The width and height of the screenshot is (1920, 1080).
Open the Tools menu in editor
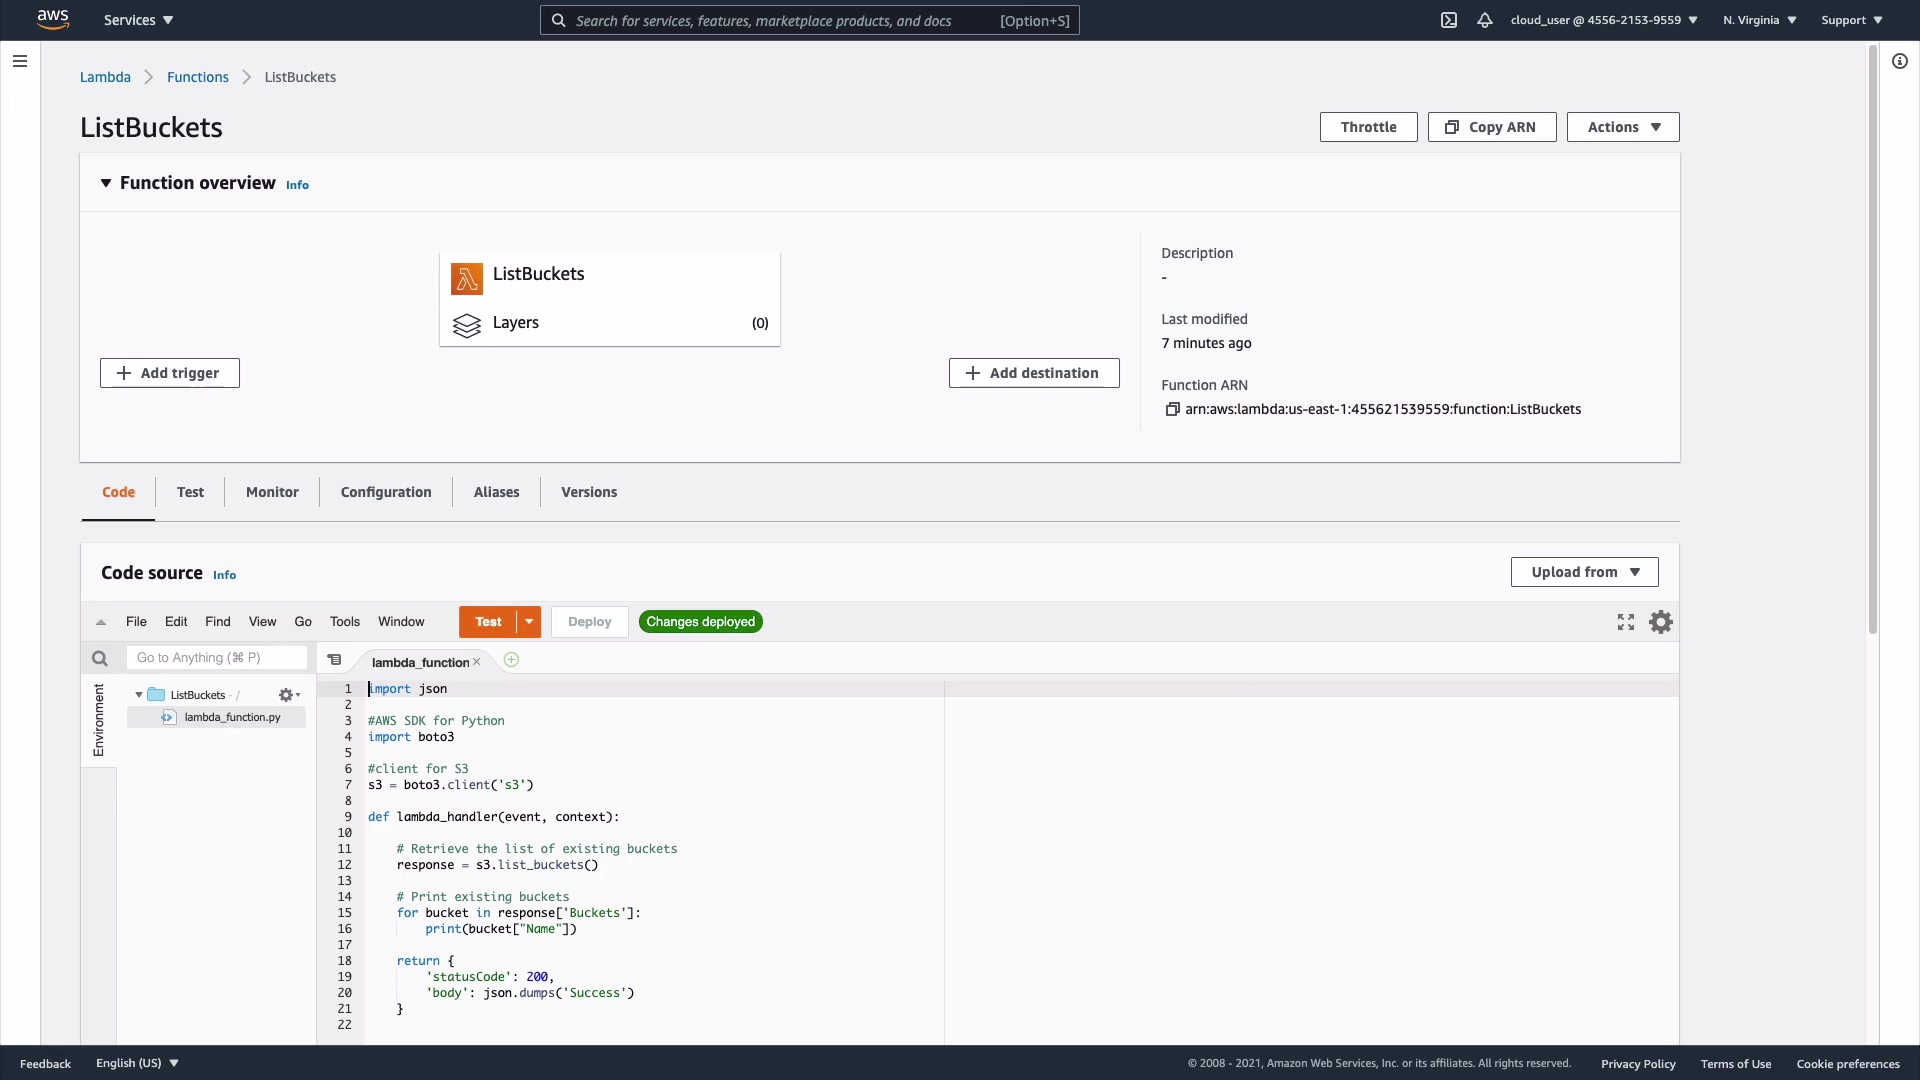coord(344,622)
